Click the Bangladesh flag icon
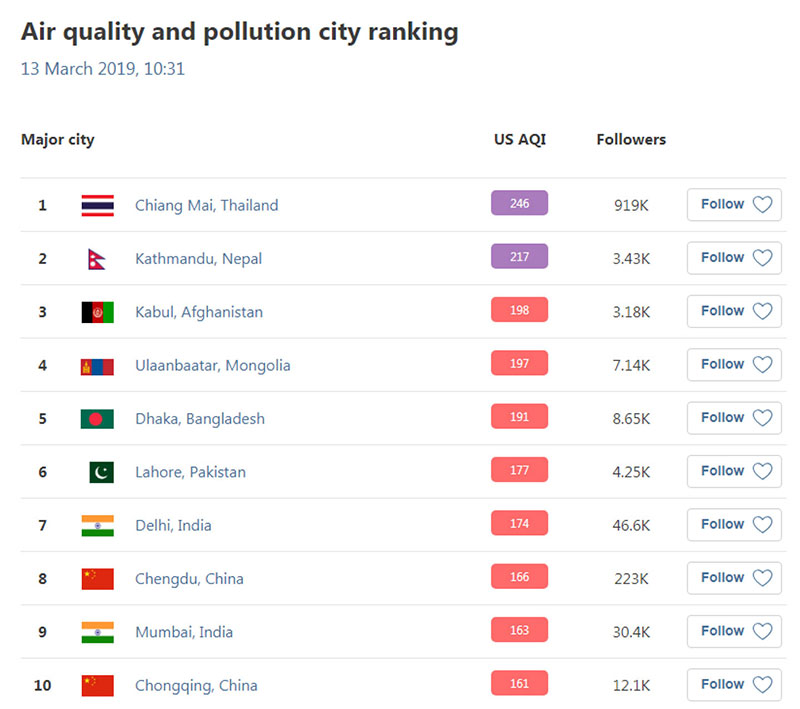Screen dimensions: 800x709 97,419
